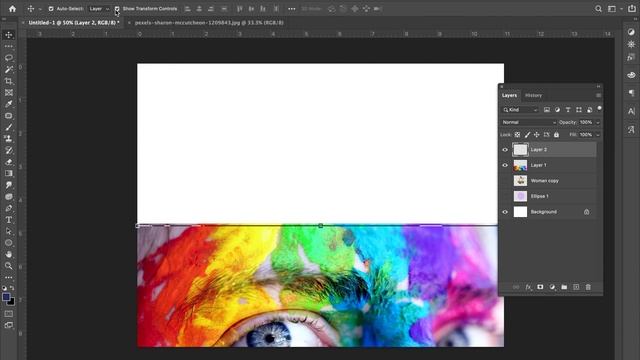The width and height of the screenshot is (640, 360).
Task: Create a new layer icon
Action: point(576,287)
